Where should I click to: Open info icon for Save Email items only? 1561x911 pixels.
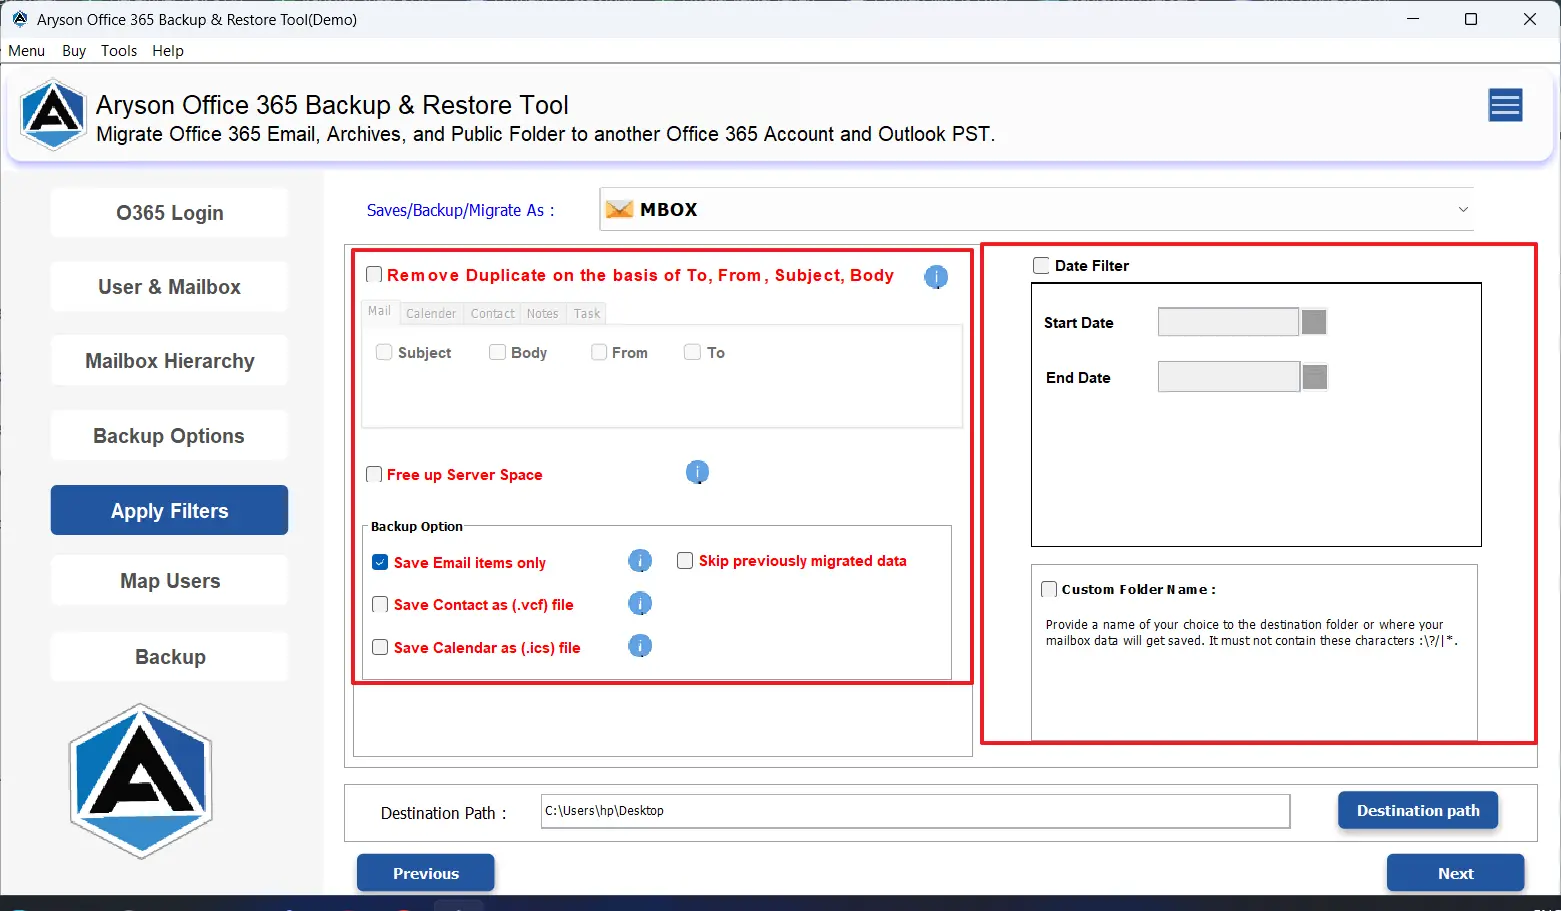coord(639,561)
